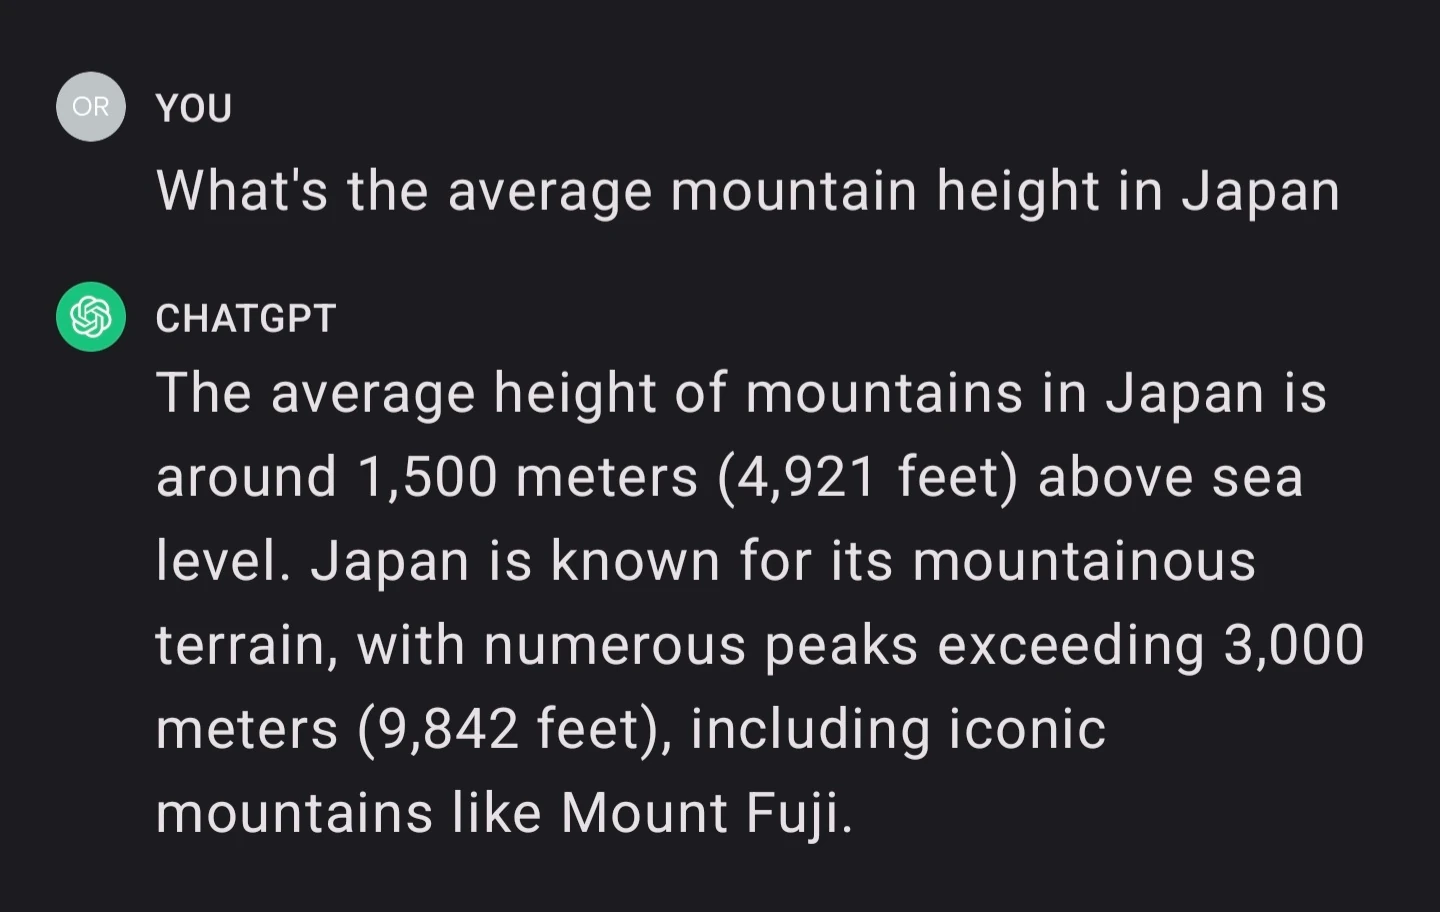Click the word "exceeding" in the reply
This screenshot has height=912, width=1440.
(1070, 645)
